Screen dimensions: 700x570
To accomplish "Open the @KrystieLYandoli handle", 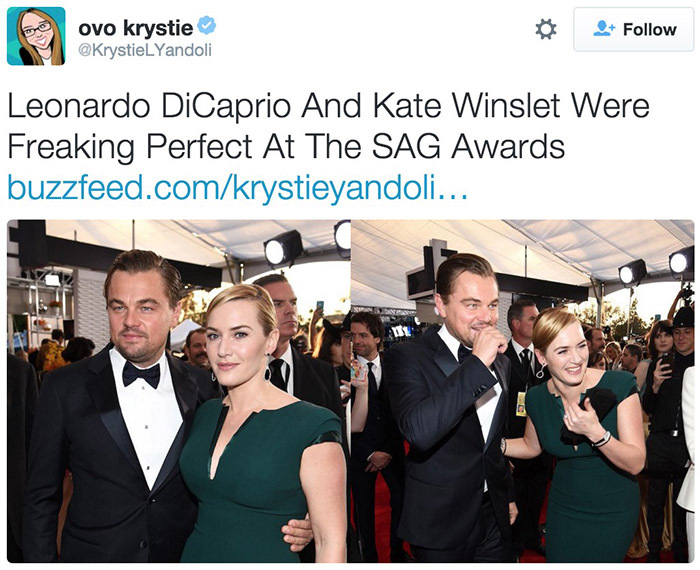I will pyautogui.click(x=145, y=50).
